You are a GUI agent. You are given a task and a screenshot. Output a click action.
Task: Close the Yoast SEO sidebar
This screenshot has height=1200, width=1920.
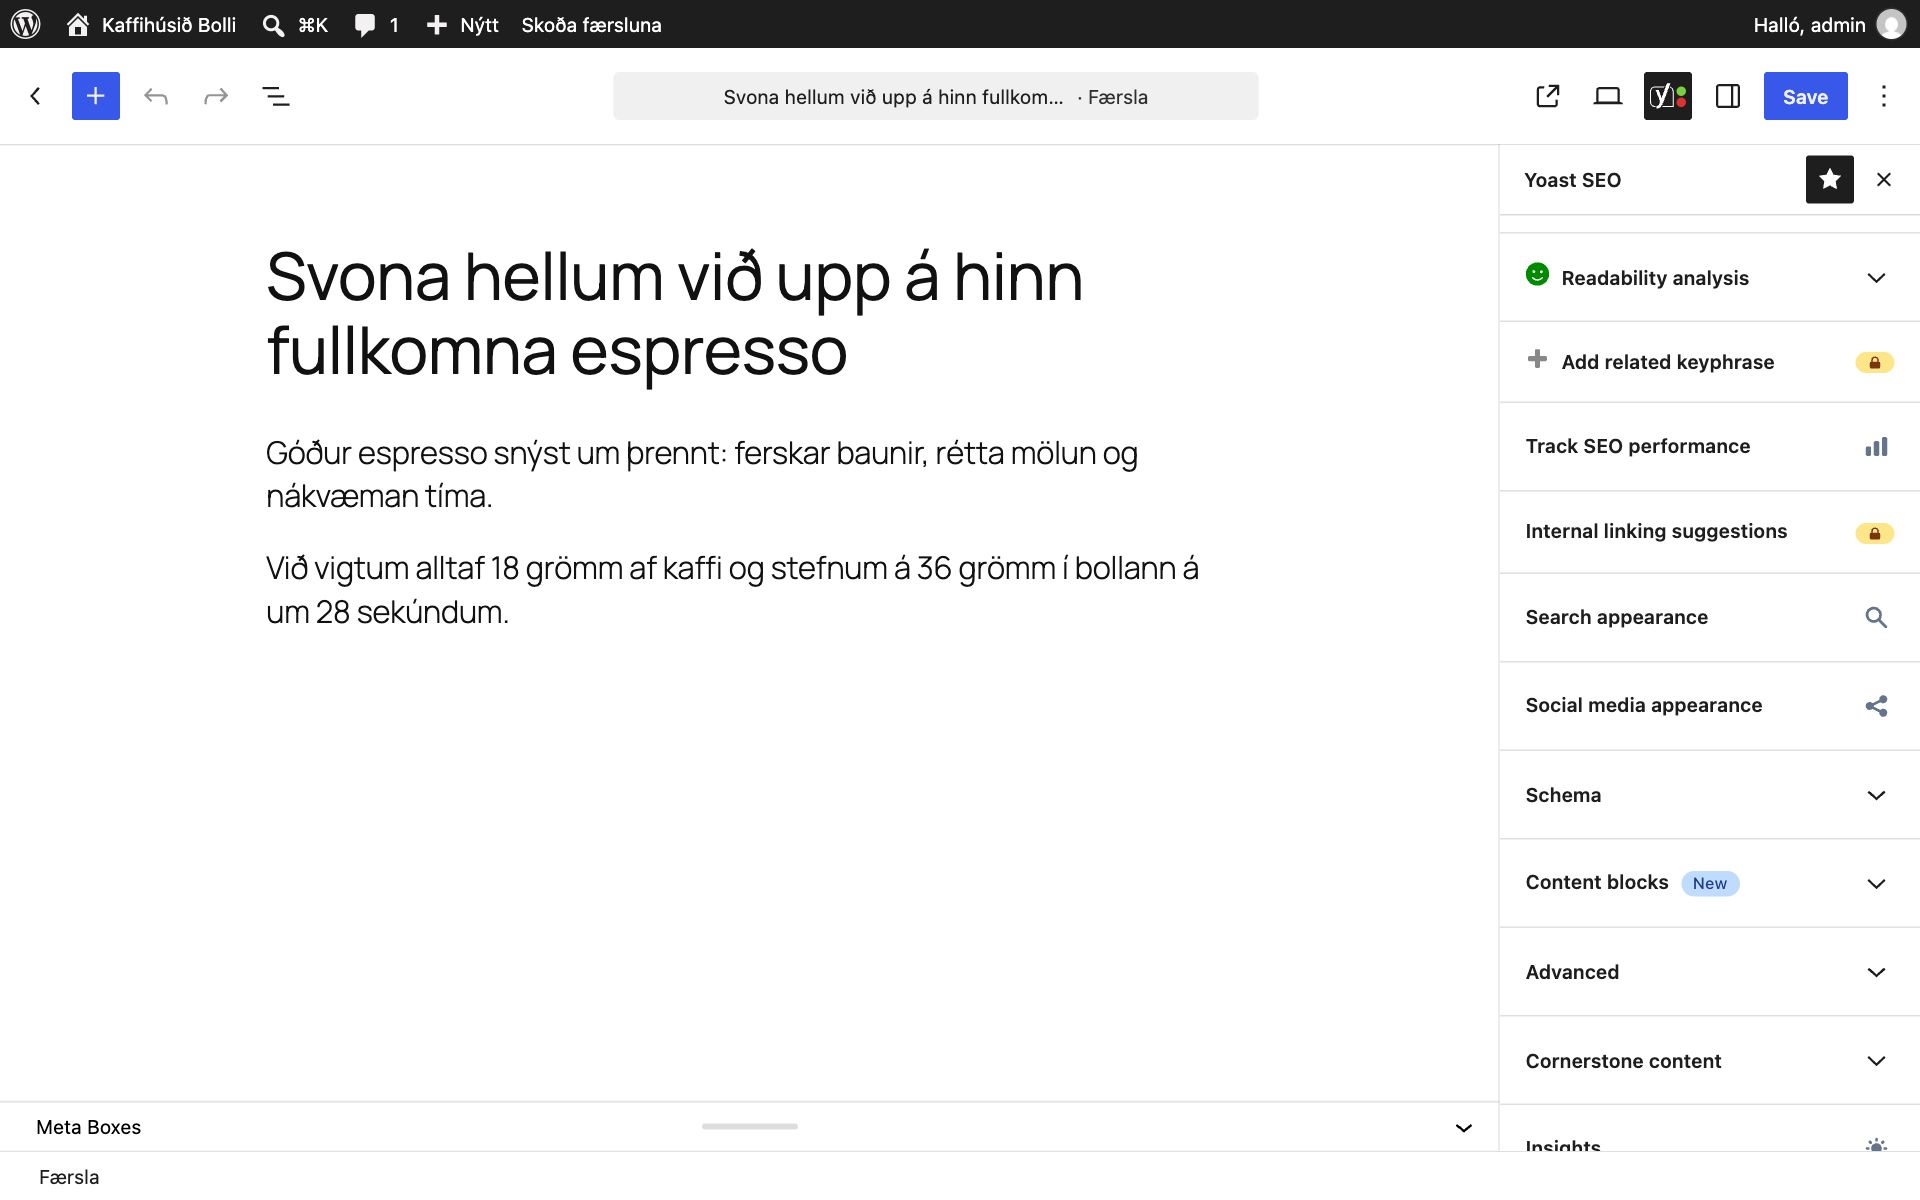click(x=1884, y=179)
